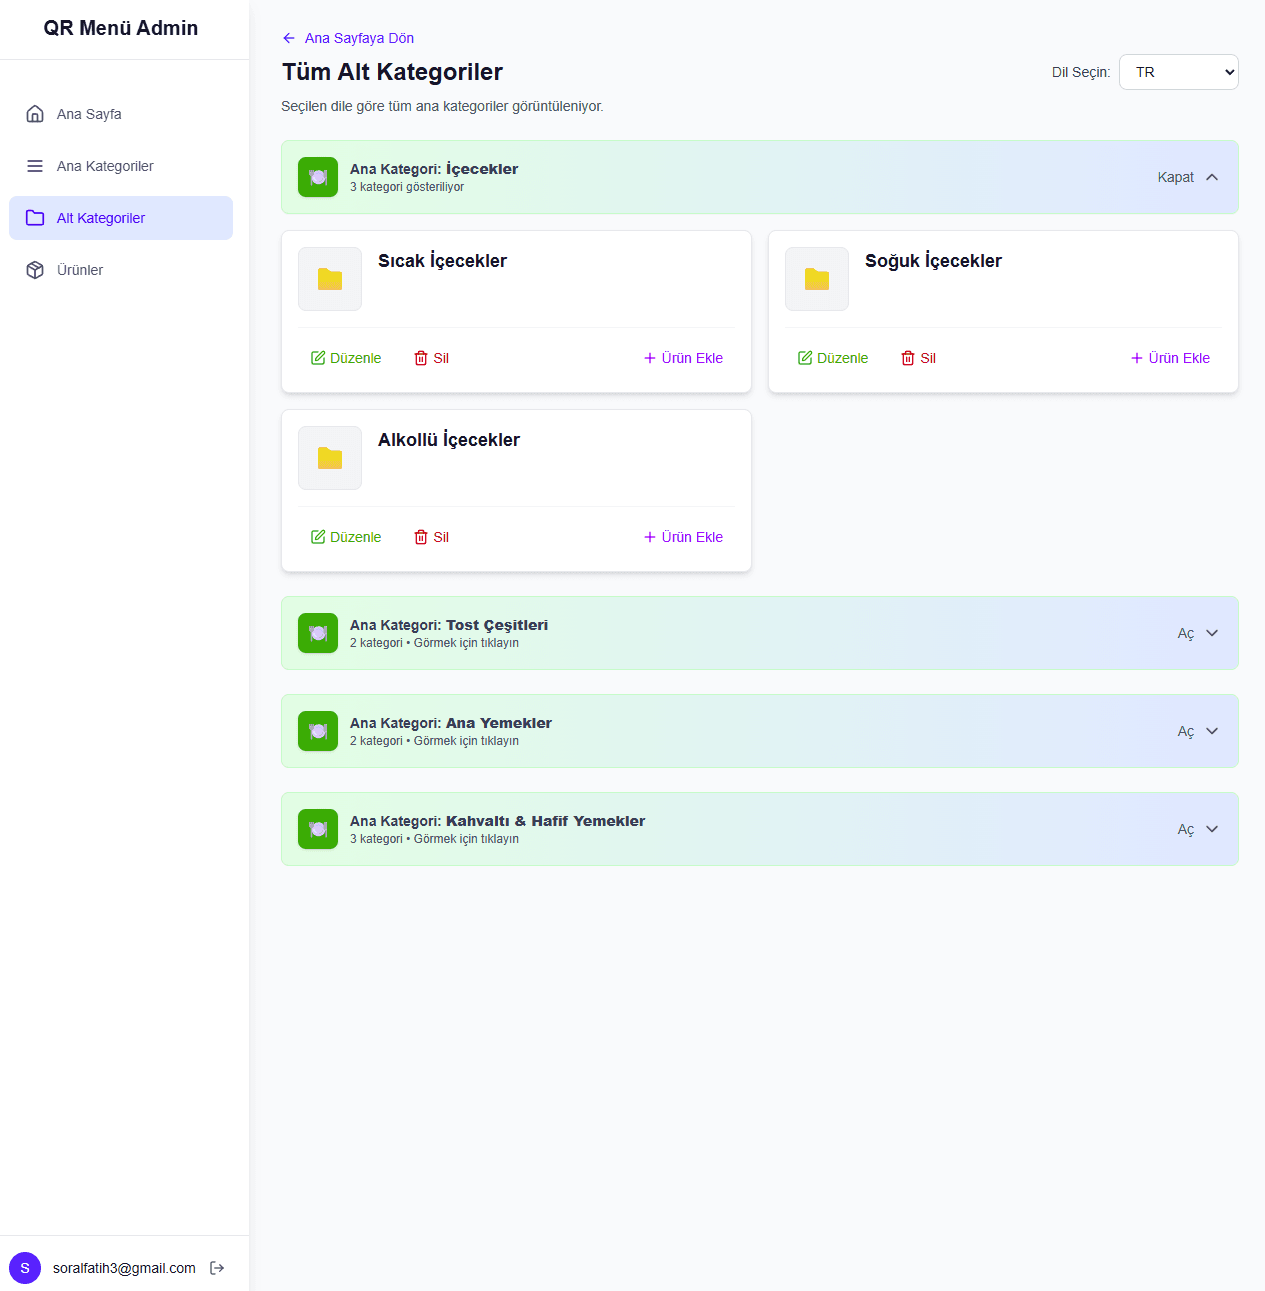
Task: Add product to Sıcak İçecekler
Action: 683,358
